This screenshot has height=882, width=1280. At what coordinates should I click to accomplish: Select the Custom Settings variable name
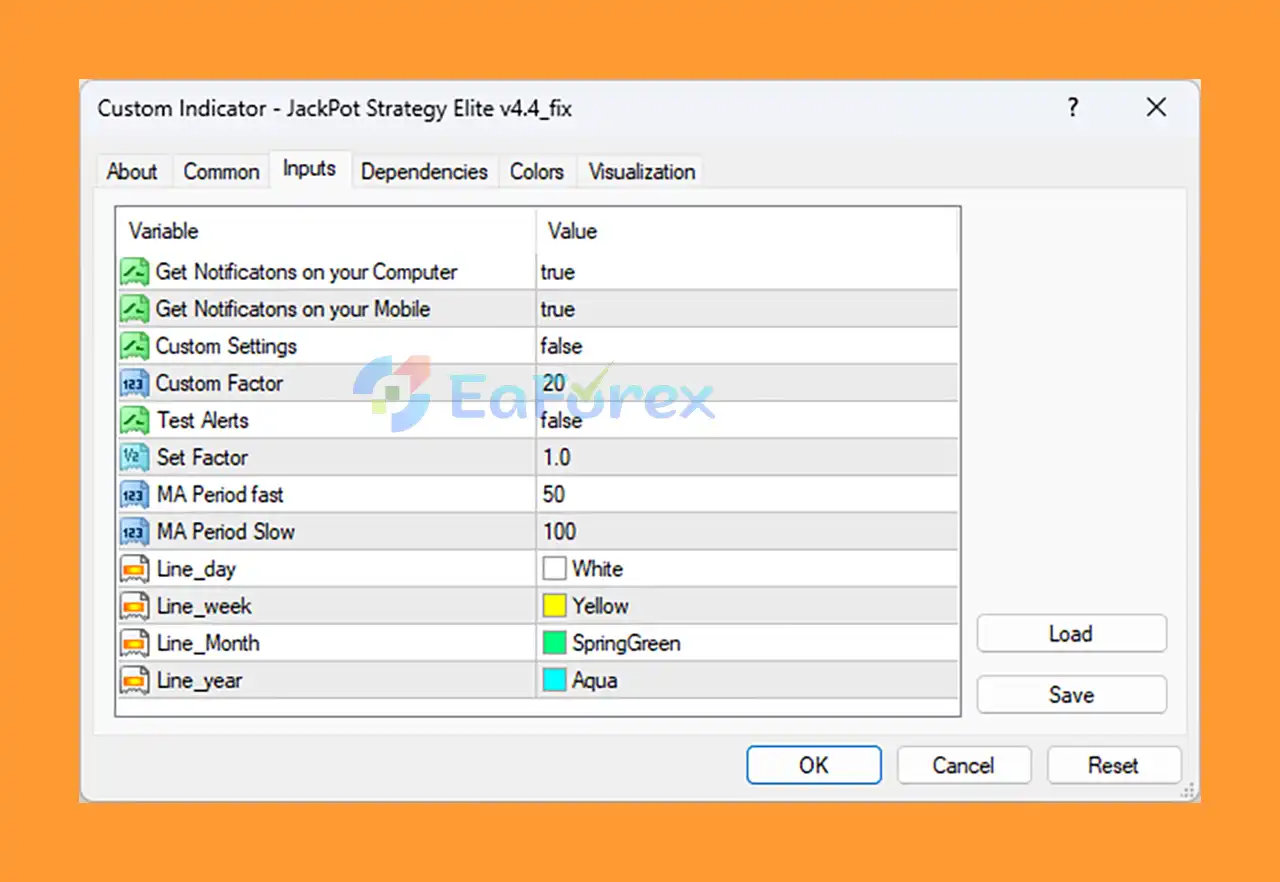226,346
